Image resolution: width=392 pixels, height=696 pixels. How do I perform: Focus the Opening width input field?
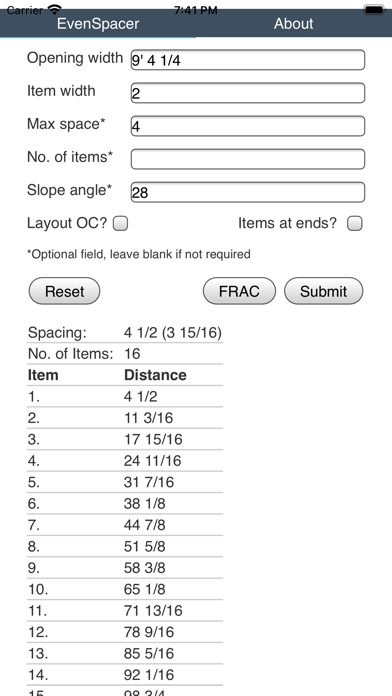248,60
